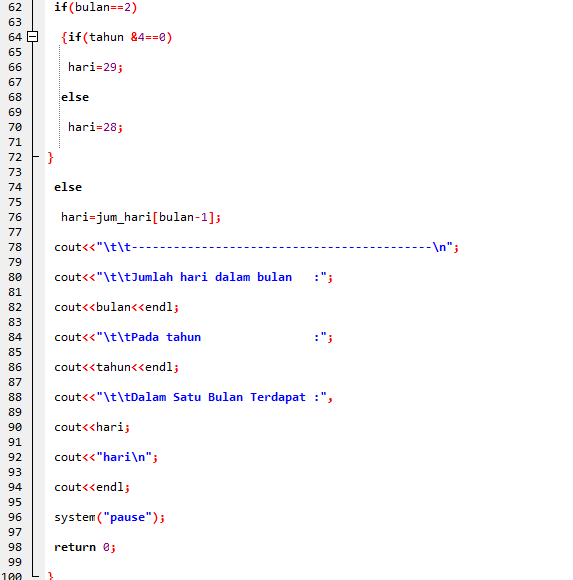Click line number 80 in the gutter
Image resolution: width=573 pixels, height=580 pixels.
click(15, 277)
